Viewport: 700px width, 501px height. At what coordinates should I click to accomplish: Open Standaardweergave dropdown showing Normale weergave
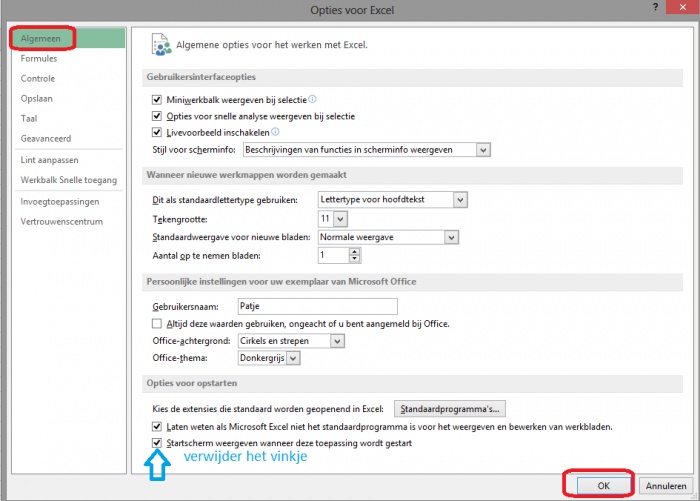coord(451,237)
